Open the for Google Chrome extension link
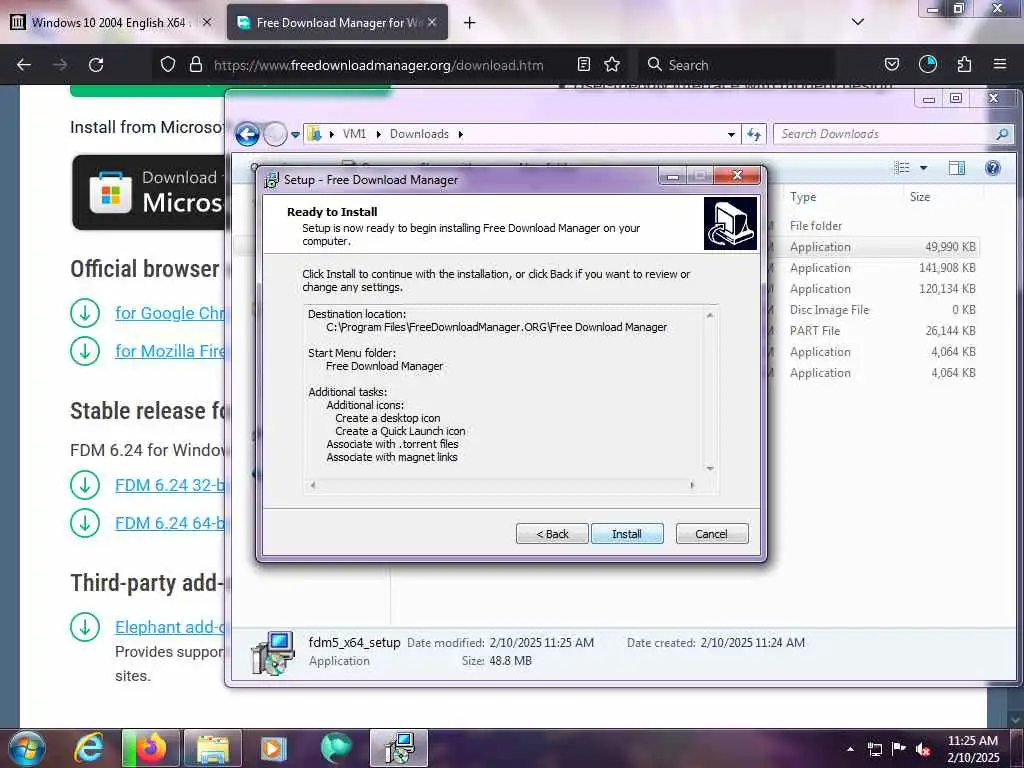This screenshot has height=768, width=1024. [170, 313]
